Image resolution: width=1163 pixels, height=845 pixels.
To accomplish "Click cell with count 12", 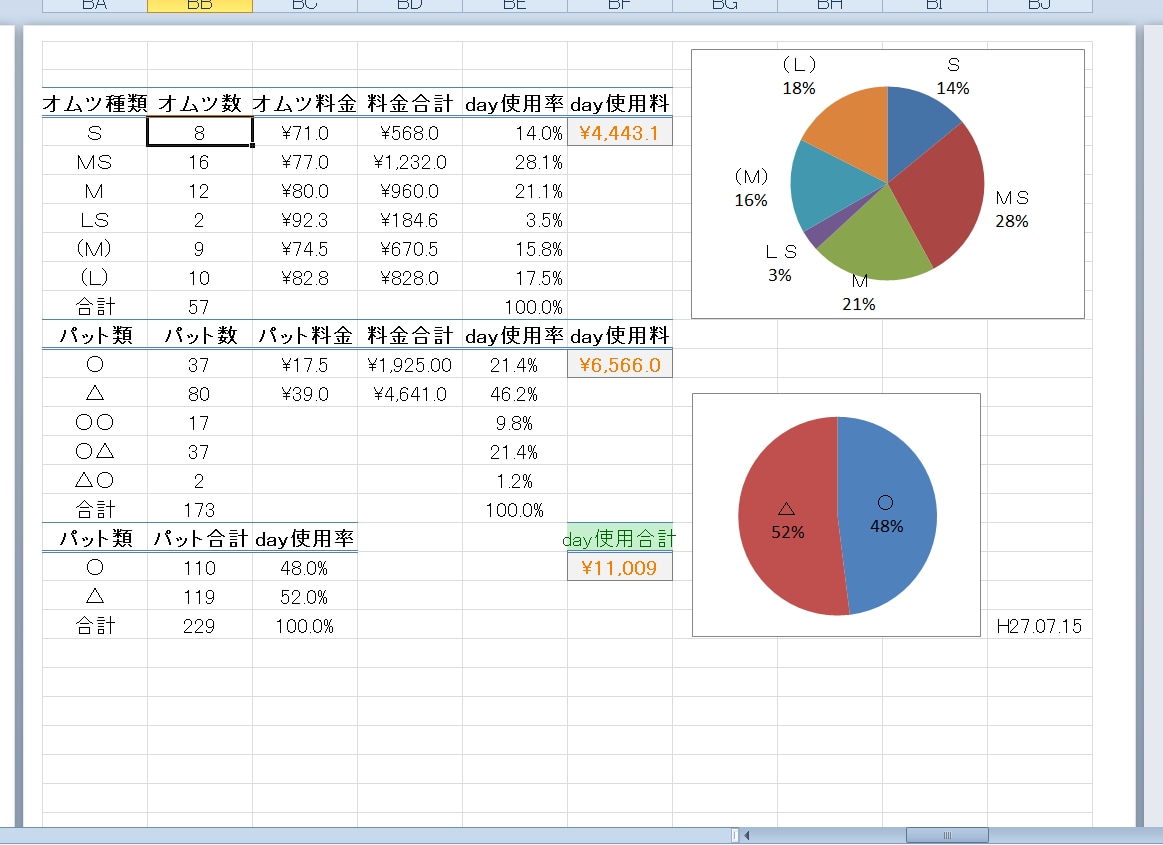I will click(200, 191).
